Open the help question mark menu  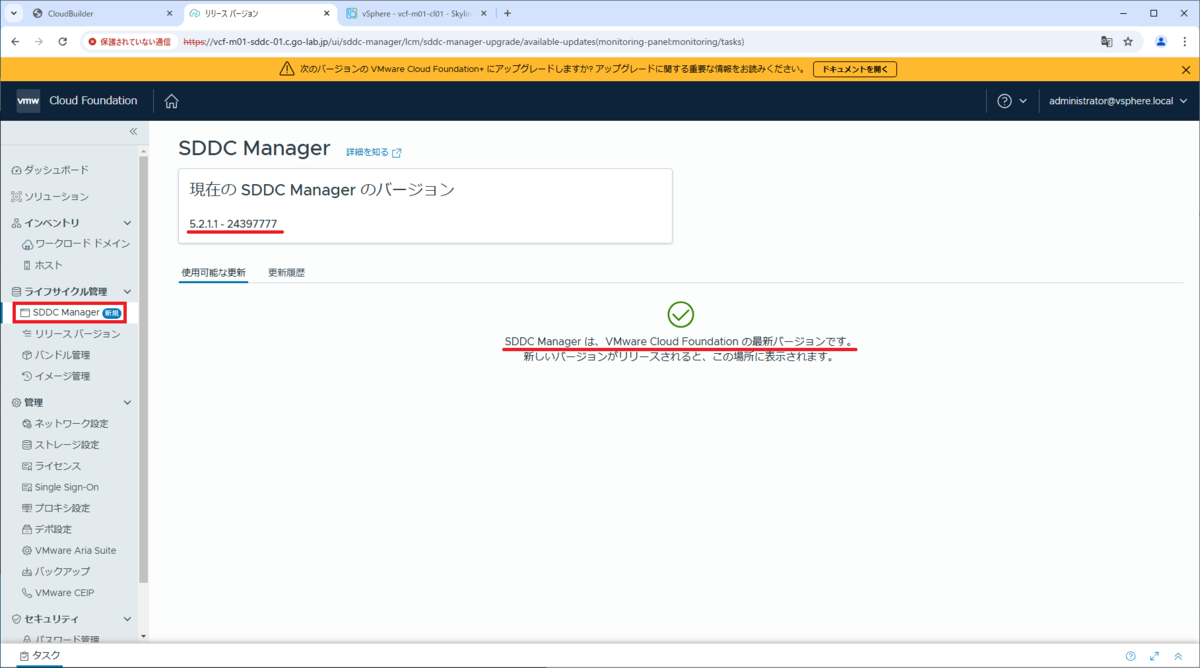click(x=1012, y=101)
